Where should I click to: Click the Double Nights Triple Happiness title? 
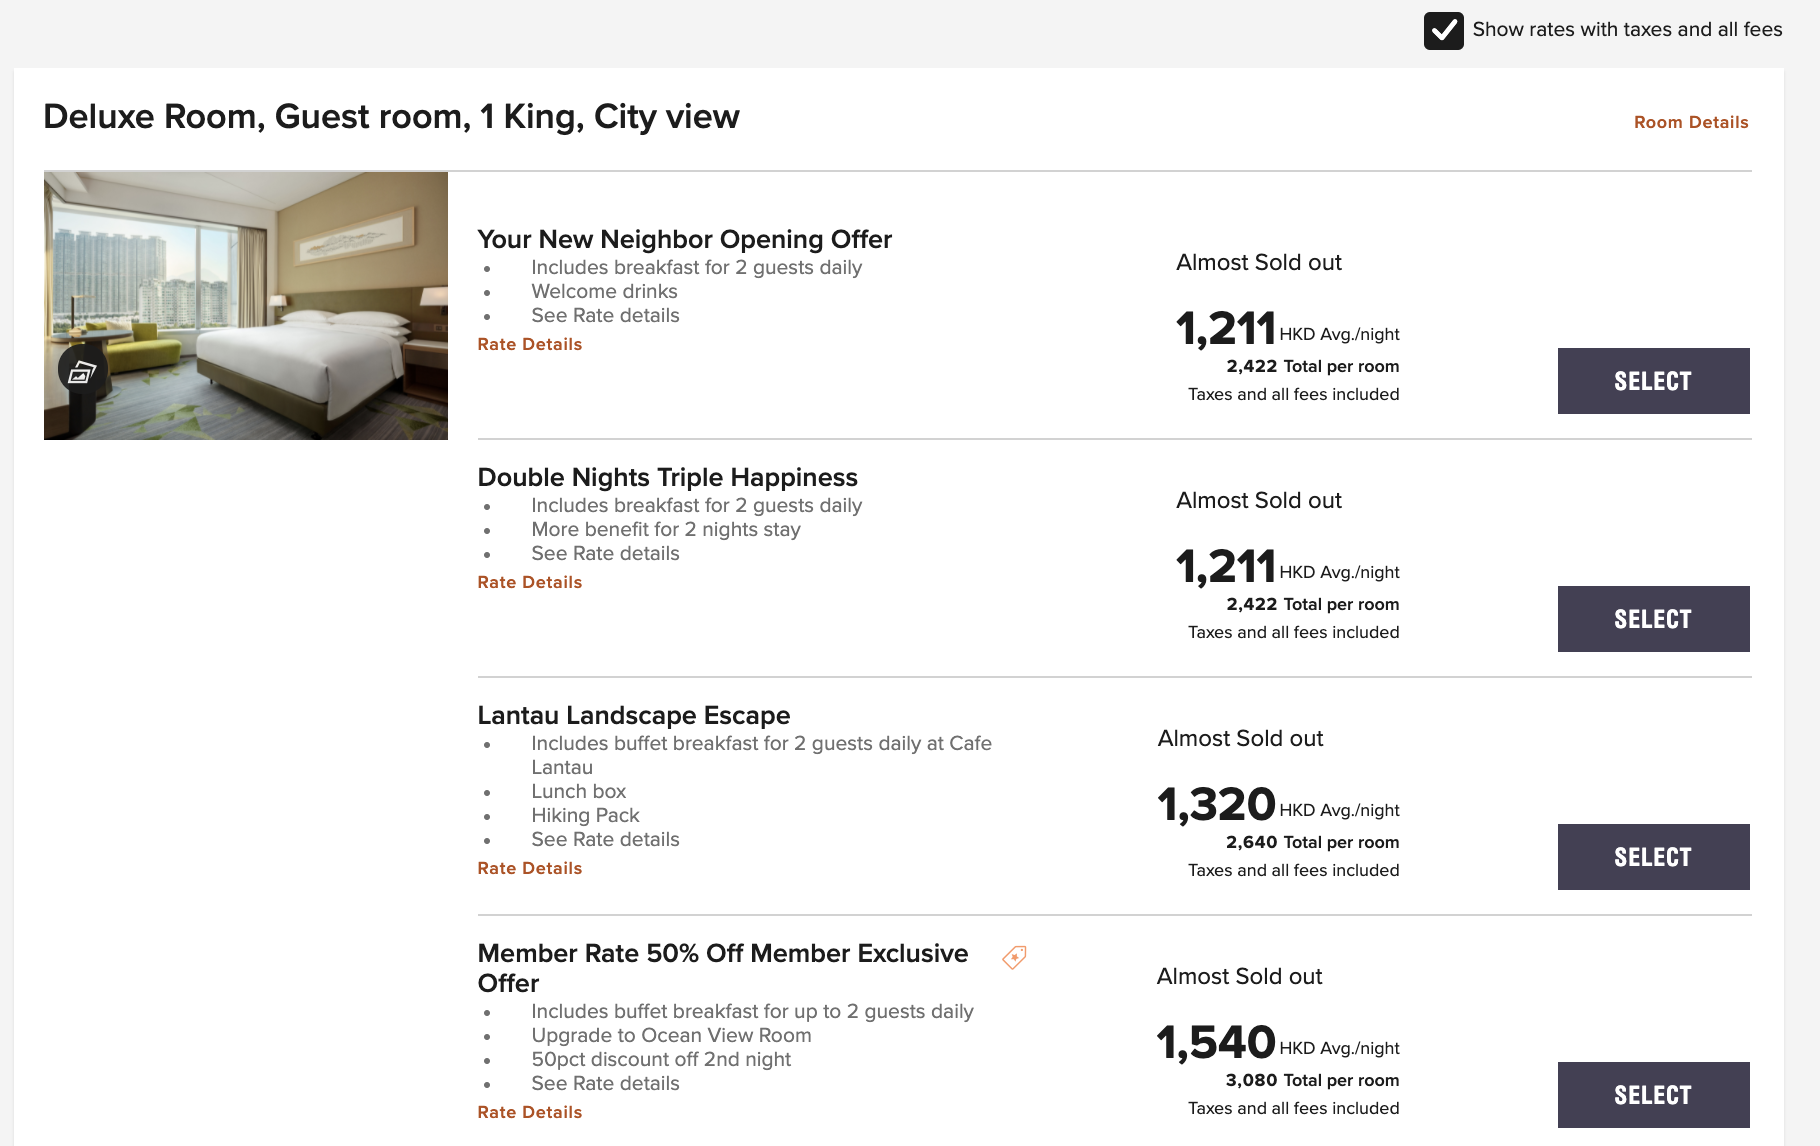(667, 478)
